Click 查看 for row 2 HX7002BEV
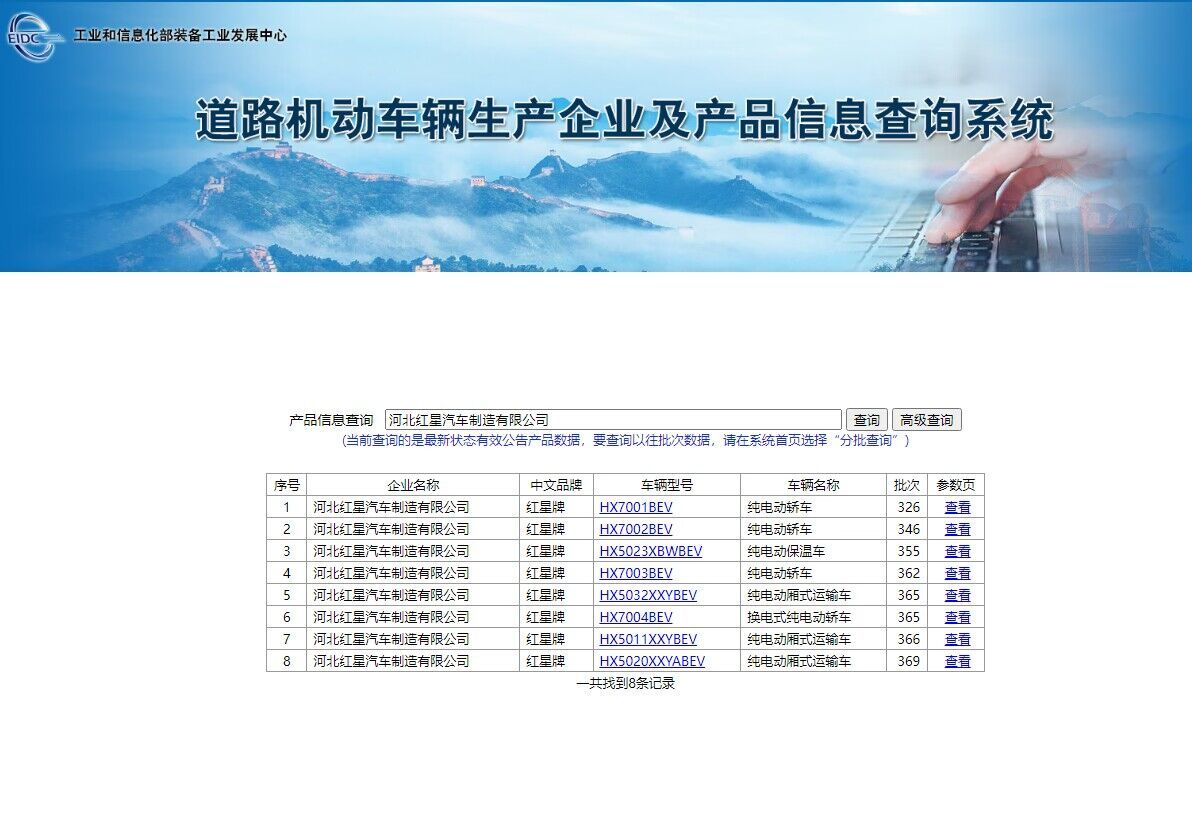Image resolution: width=1192 pixels, height=815 pixels. (x=957, y=529)
